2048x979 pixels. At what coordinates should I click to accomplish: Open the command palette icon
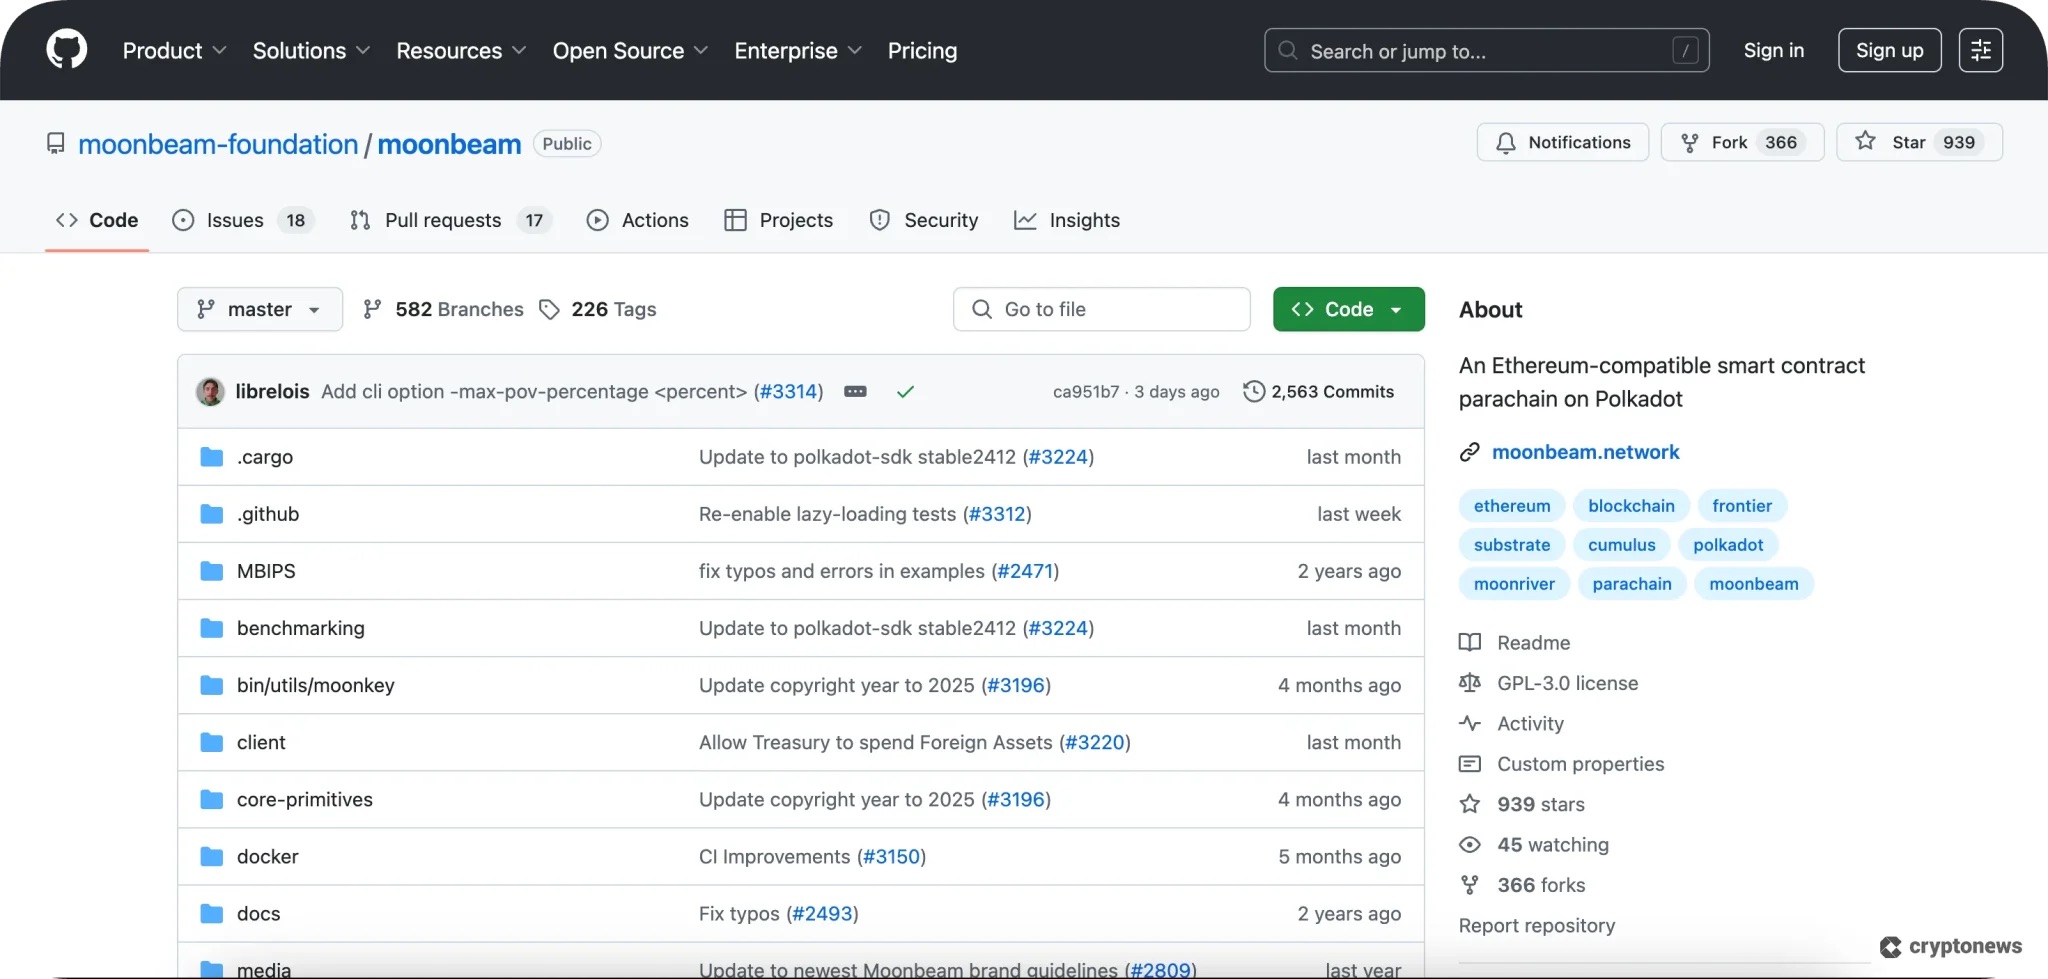(x=1980, y=50)
